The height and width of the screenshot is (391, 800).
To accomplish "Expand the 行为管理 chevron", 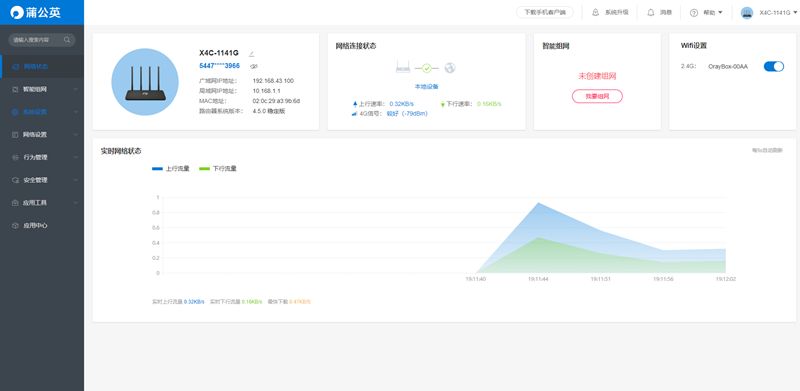I will coord(76,157).
